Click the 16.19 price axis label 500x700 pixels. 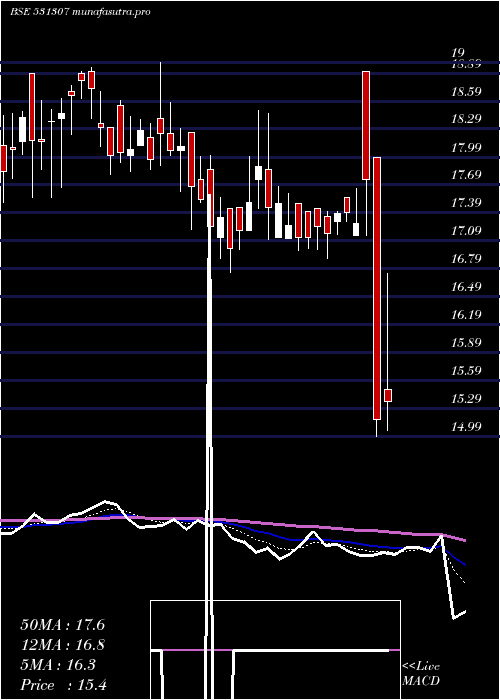click(x=466, y=315)
